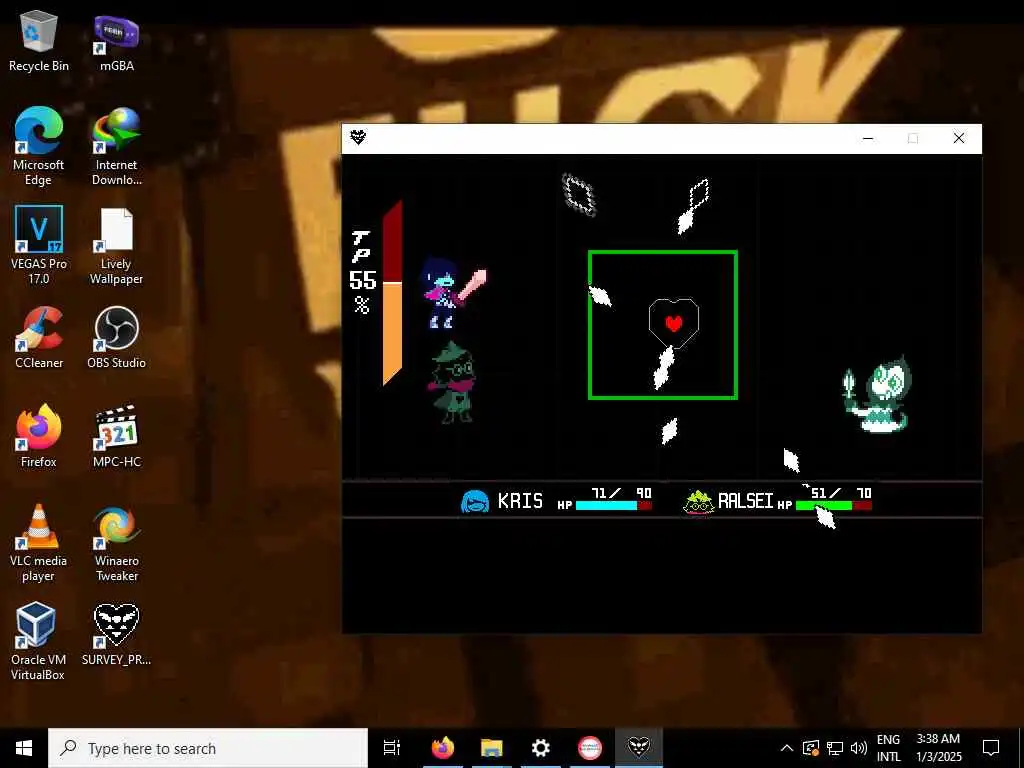
Task: Click the Deltarune heart taskbar icon
Action: (639, 748)
